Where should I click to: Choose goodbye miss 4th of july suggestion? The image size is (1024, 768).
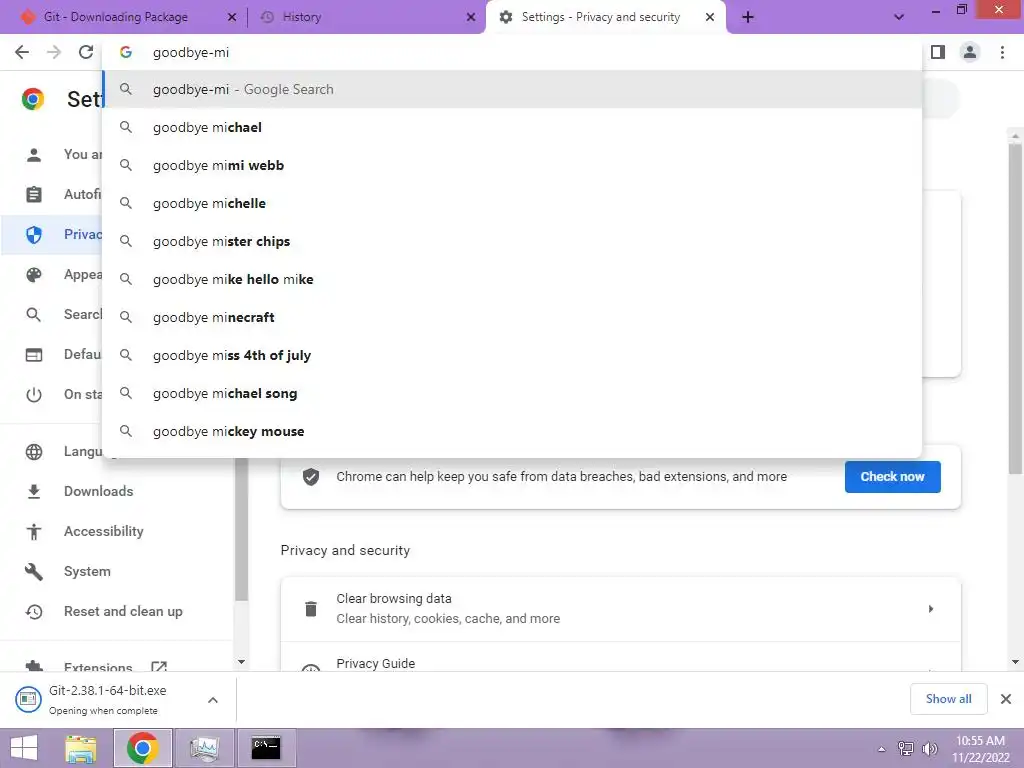tap(513, 355)
